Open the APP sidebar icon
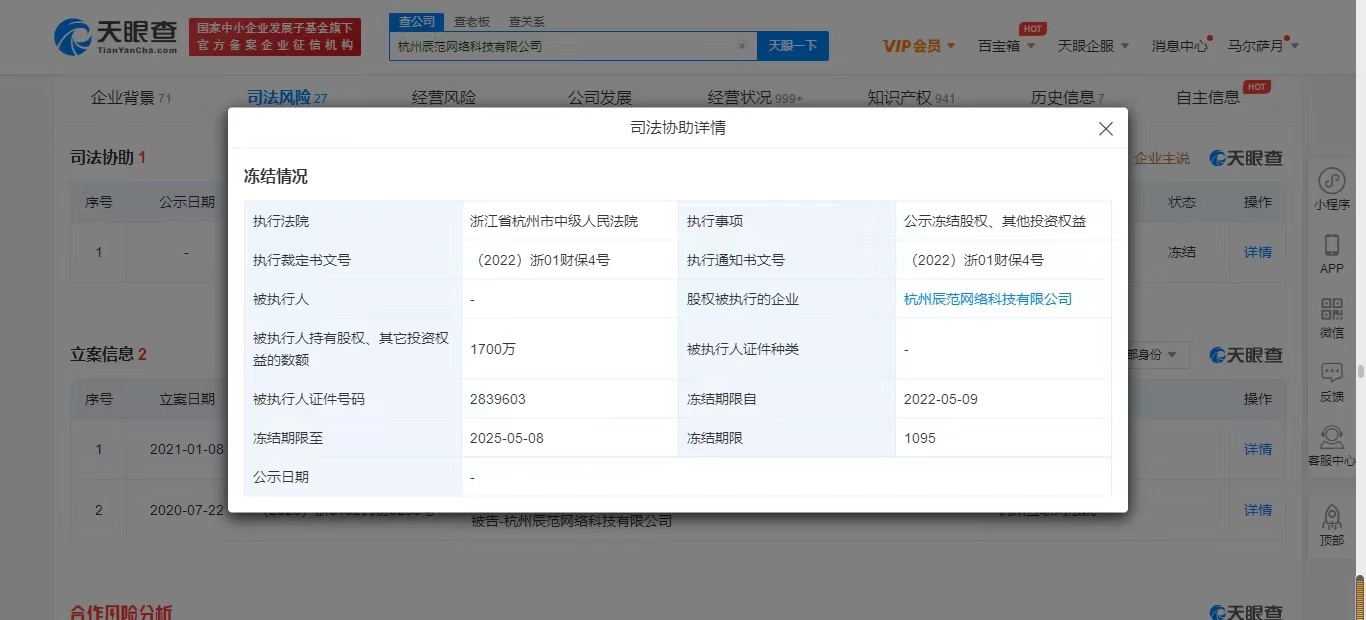The width and height of the screenshot is (1366, 620). [x=1331, y=254]
